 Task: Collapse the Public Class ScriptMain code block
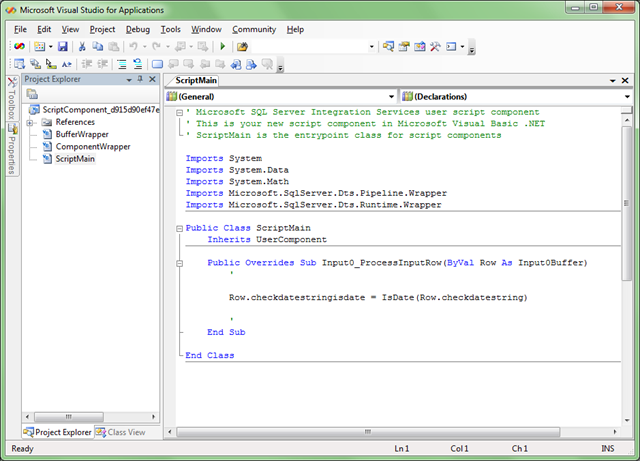pyautogui.click(x=179, y=228)
